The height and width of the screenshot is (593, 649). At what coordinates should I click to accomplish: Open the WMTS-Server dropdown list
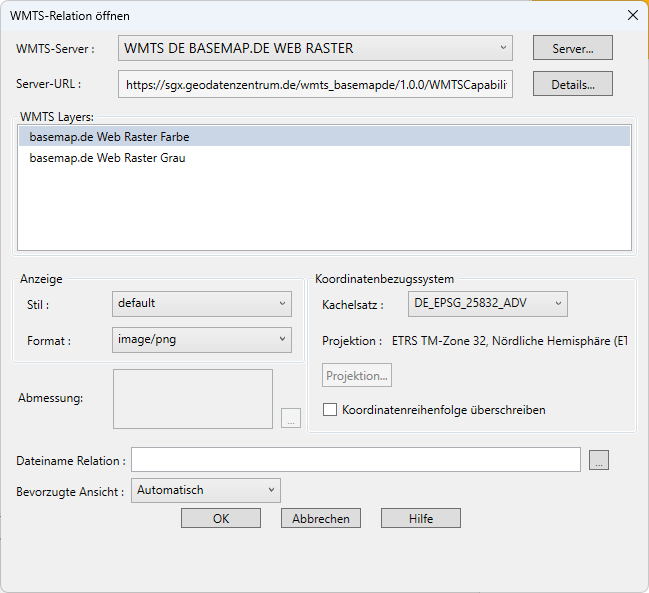315,48
